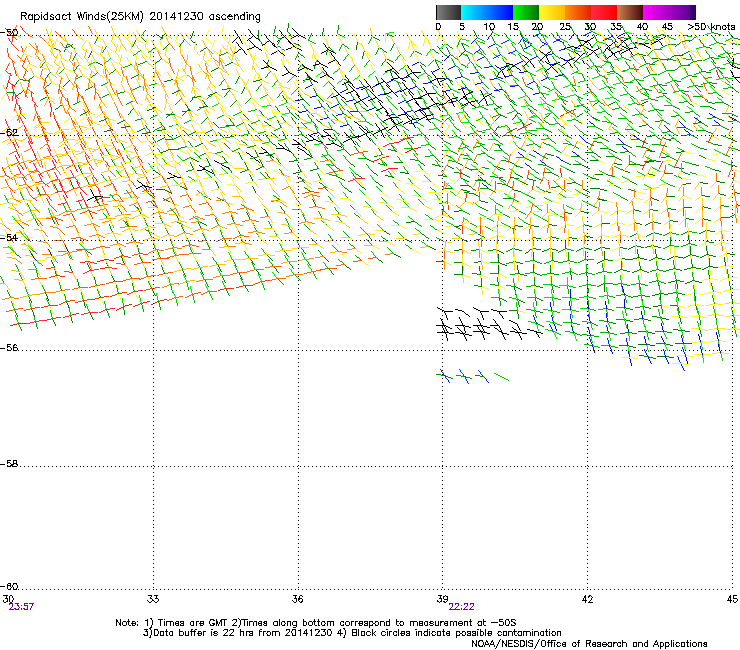Click the longitude label '30'

point(8,599)
